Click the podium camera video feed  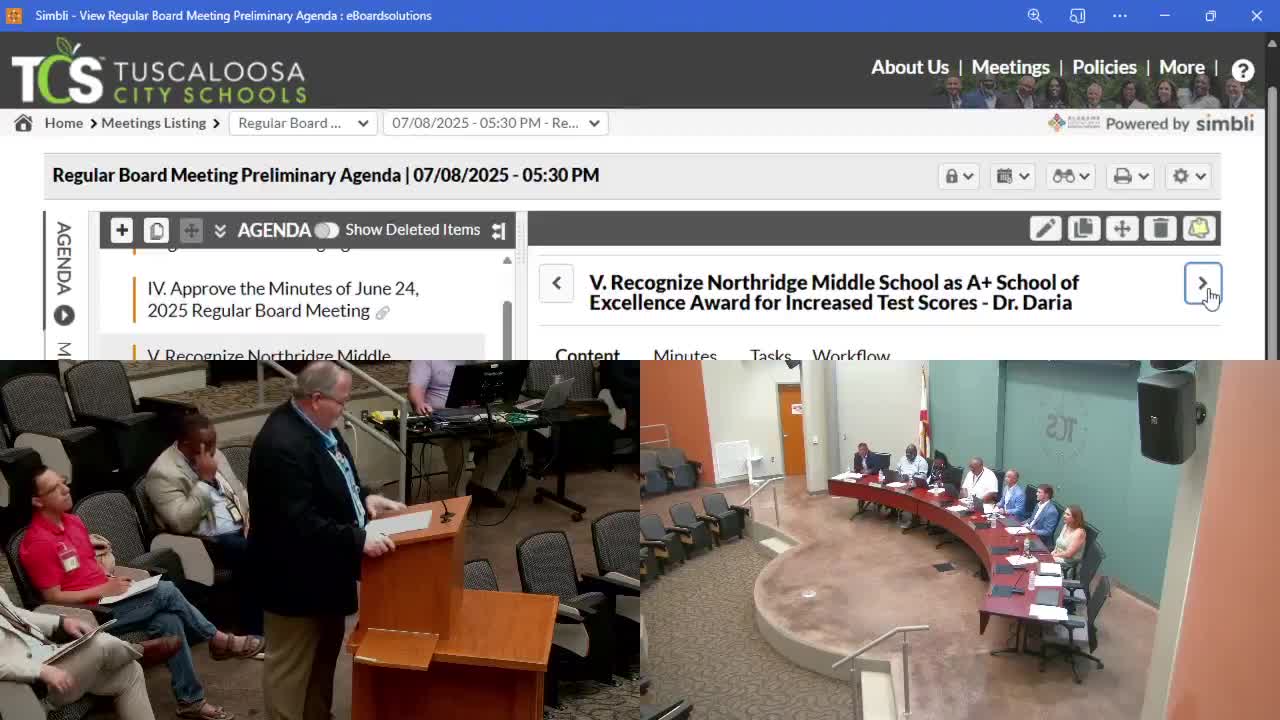320,540
